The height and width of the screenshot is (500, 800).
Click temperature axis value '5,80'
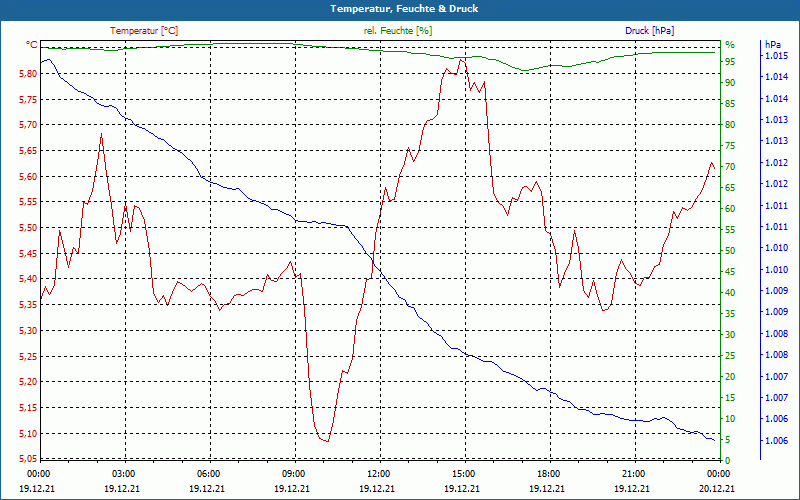pyautogui.click(x=28, y=74)
